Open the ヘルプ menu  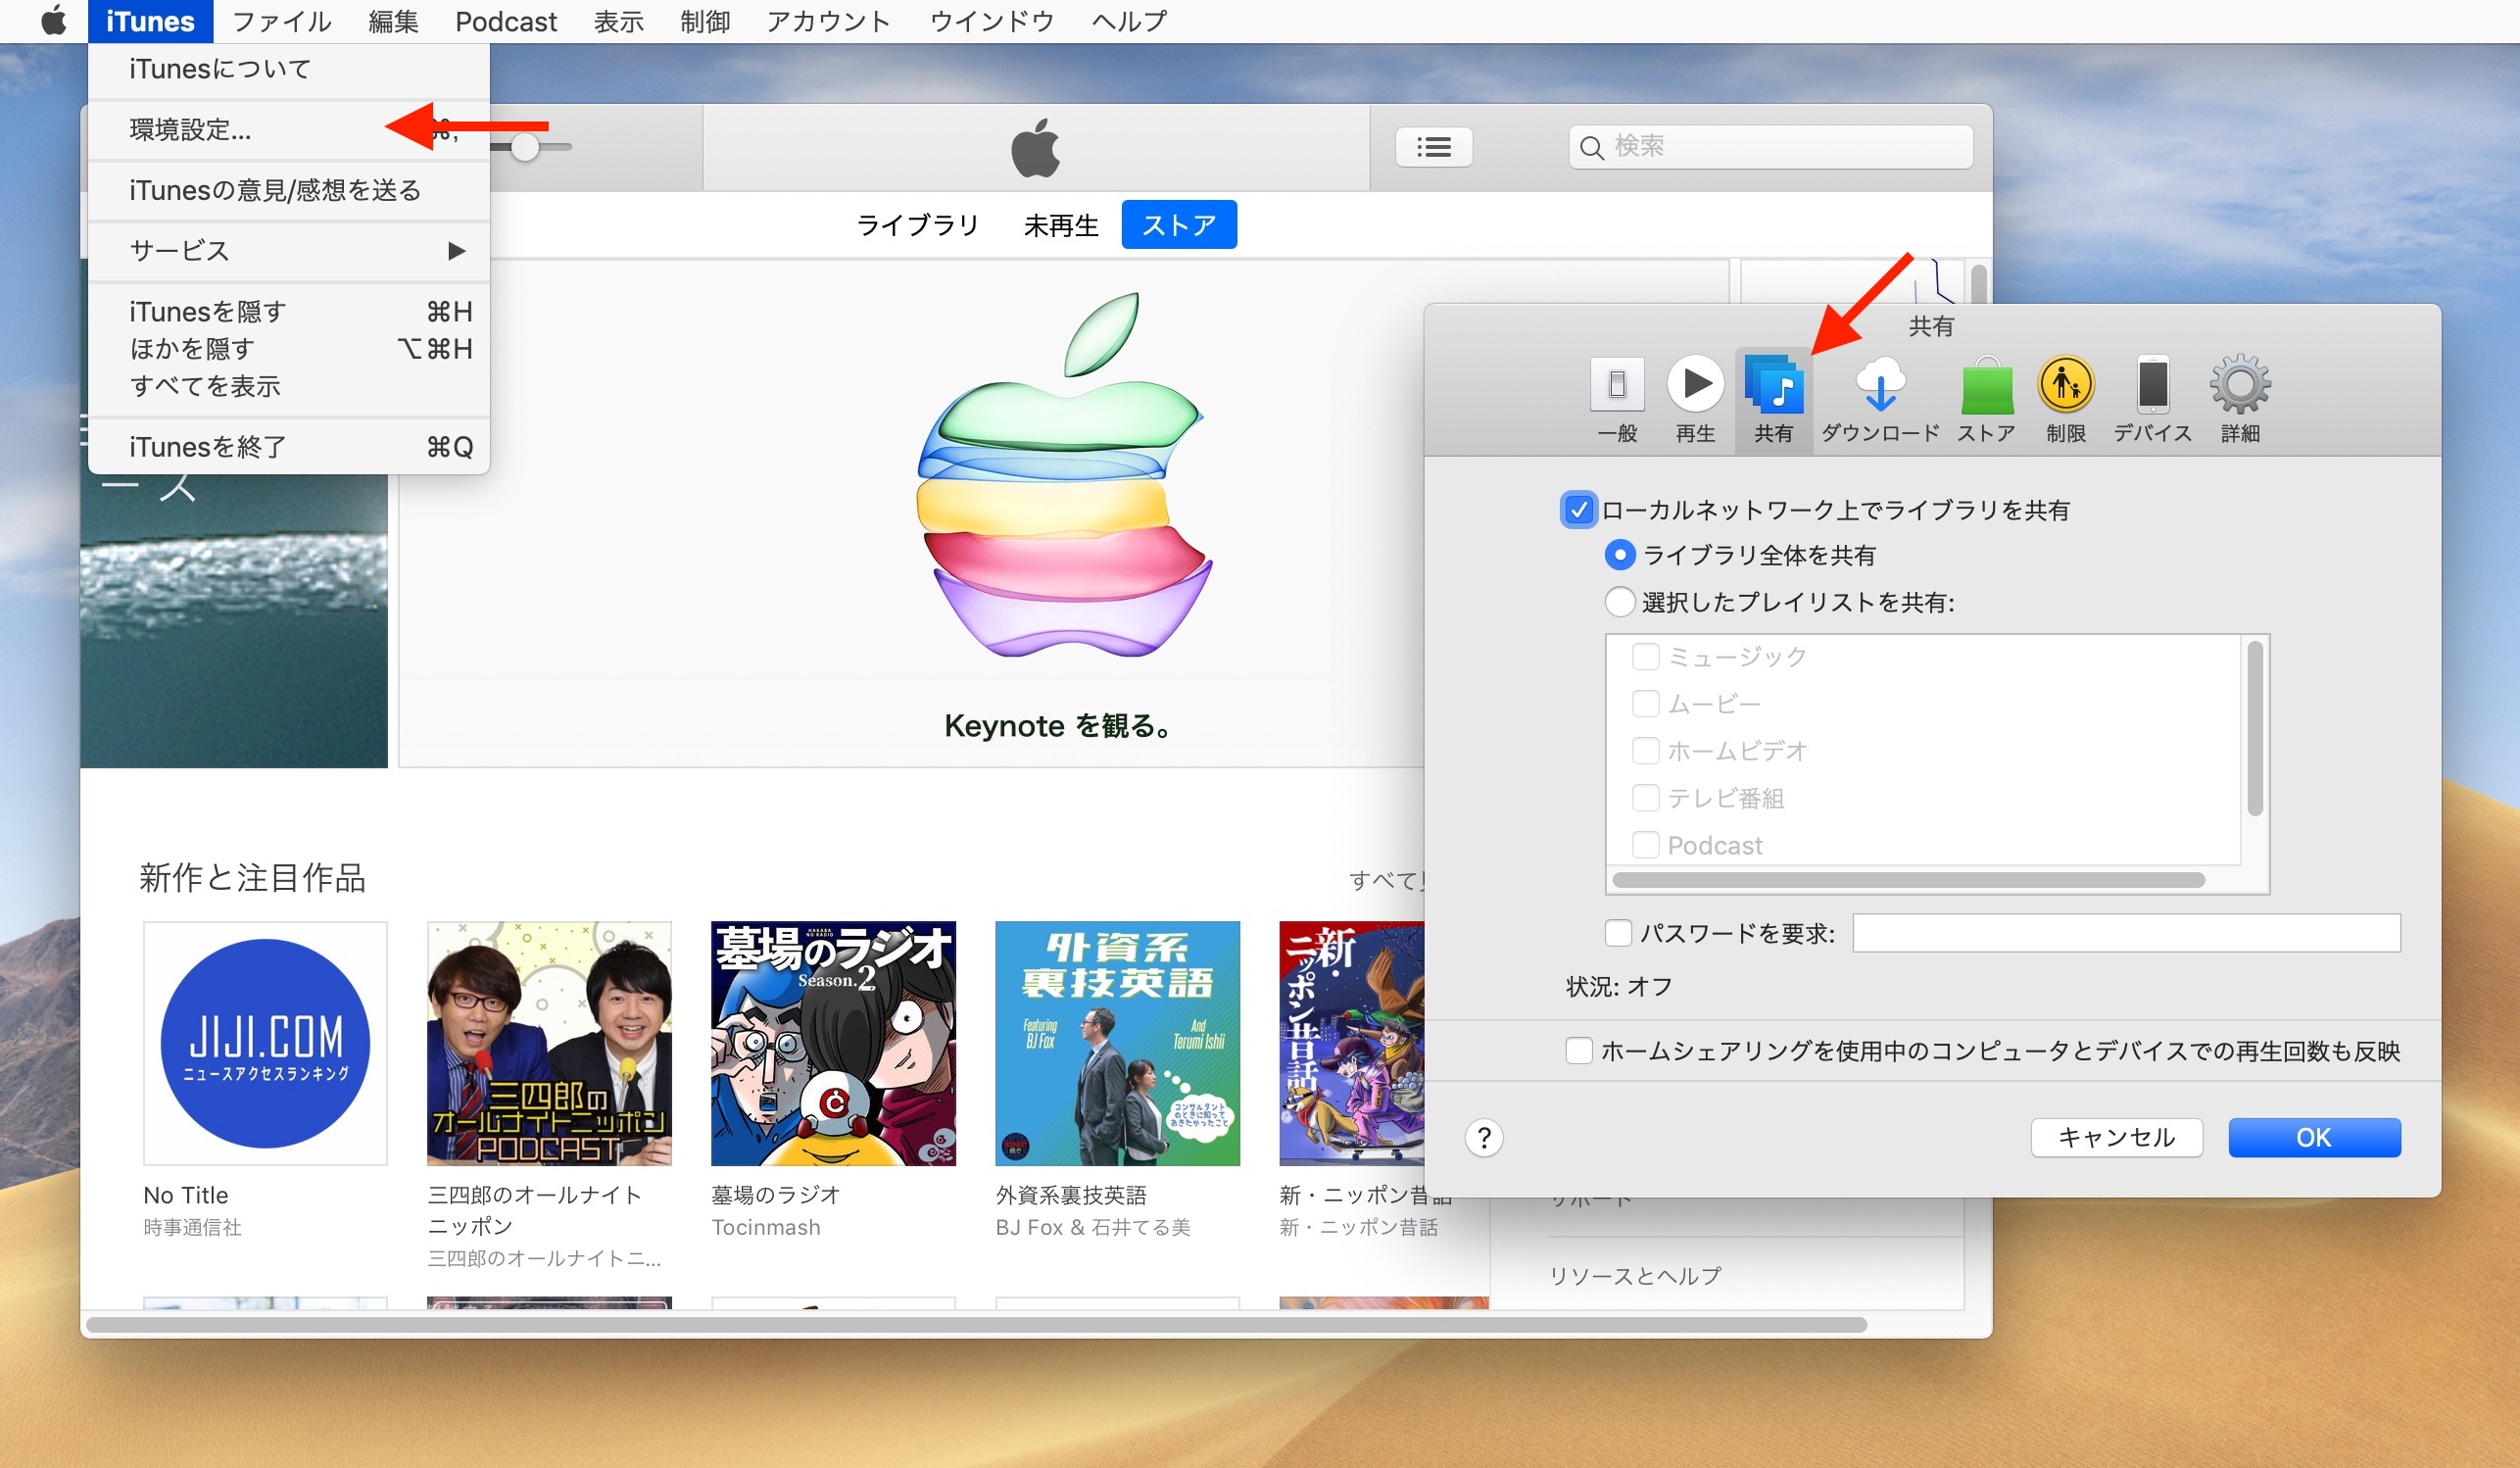coord(1129,21)
